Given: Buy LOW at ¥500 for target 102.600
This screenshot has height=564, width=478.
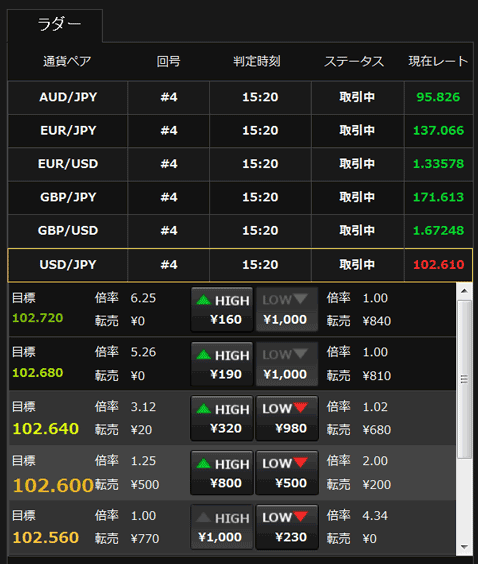Looking at the screenshot, I should [x=287, y=473].
